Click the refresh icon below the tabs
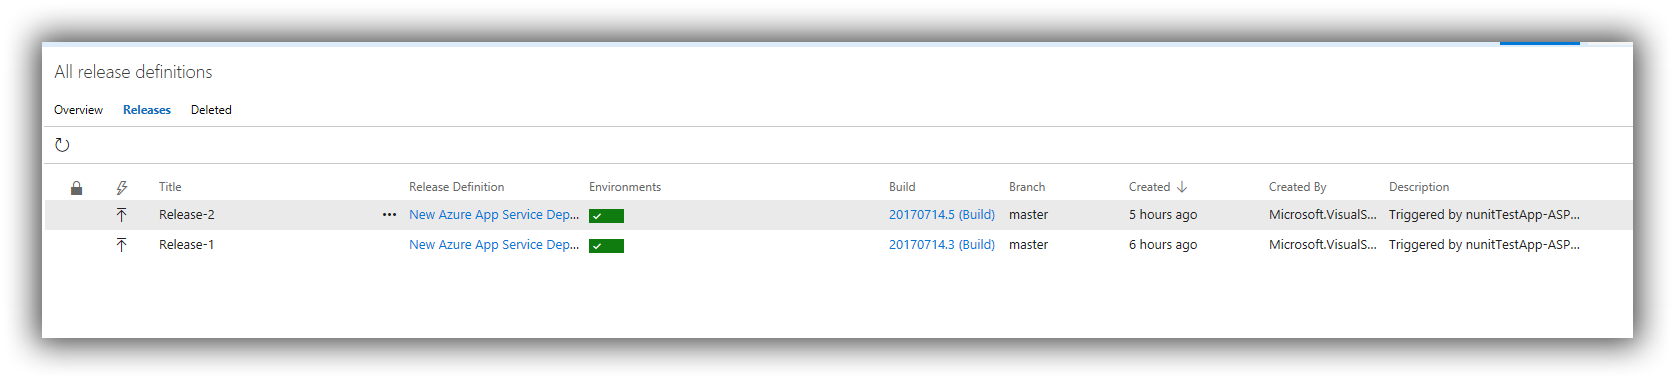 tap(62, 145)
